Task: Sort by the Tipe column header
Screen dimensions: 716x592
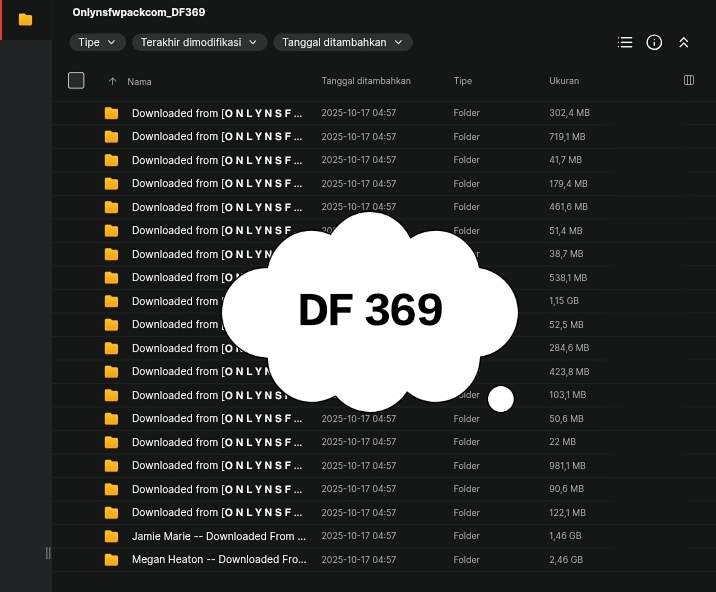Action: (463, 81)
